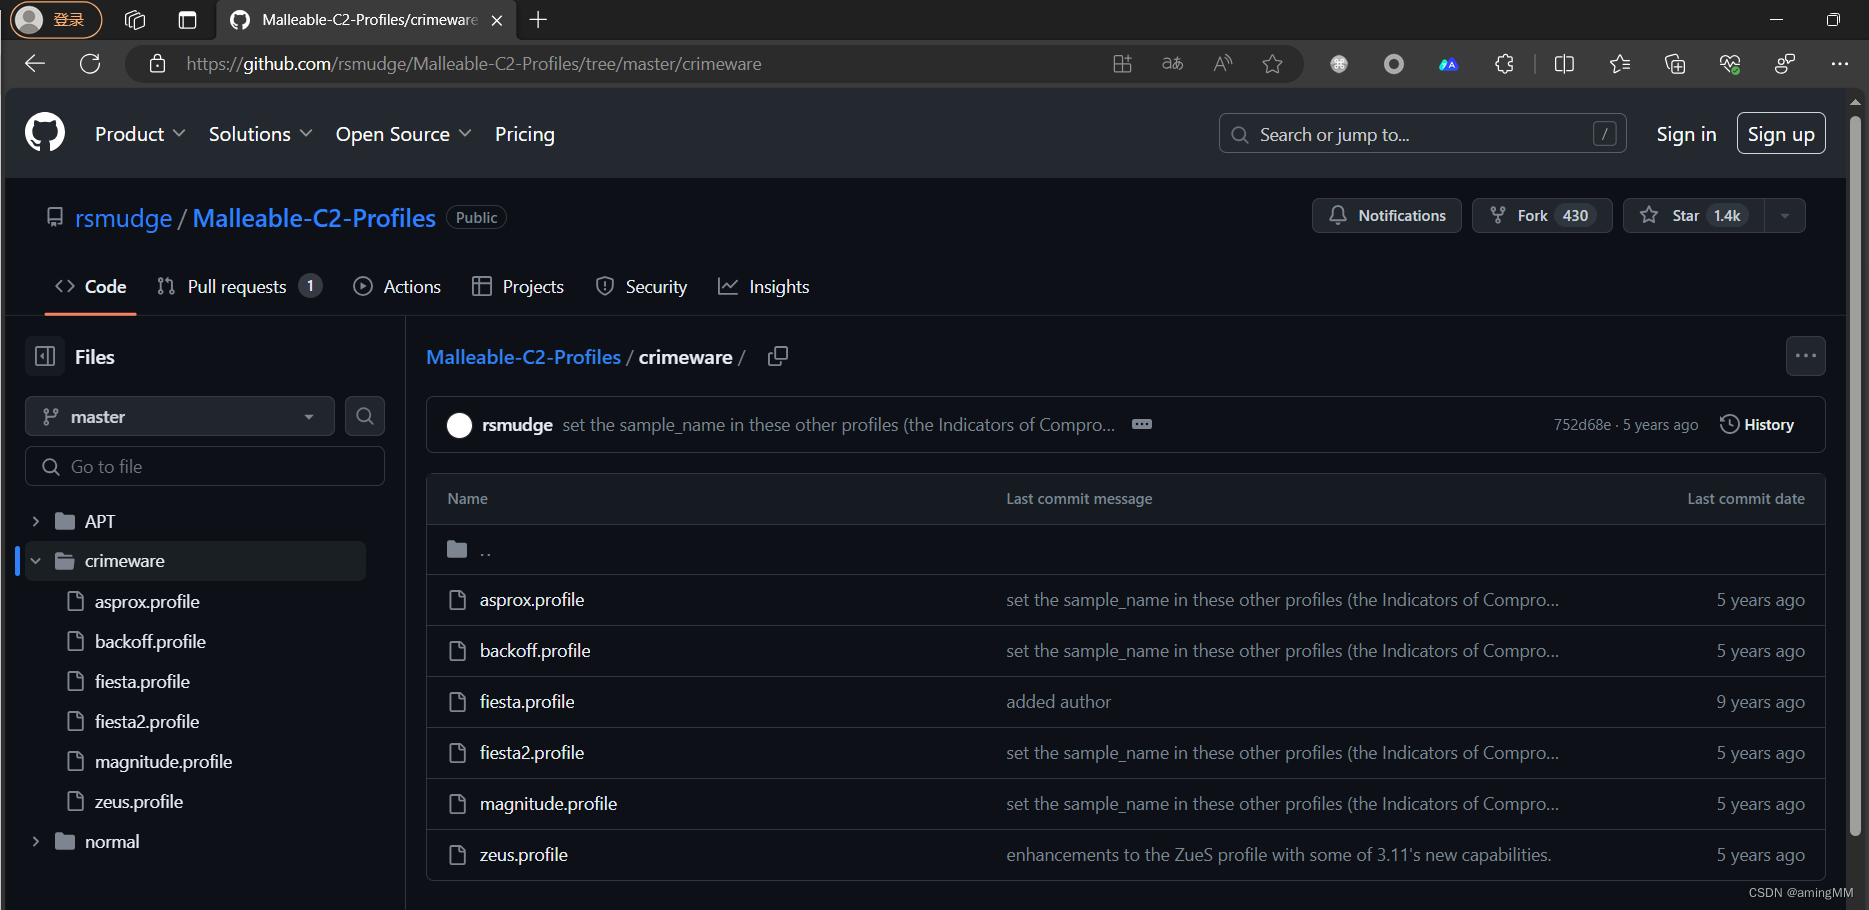
Task: Switch to the Code tab
Action: point(91,287)
